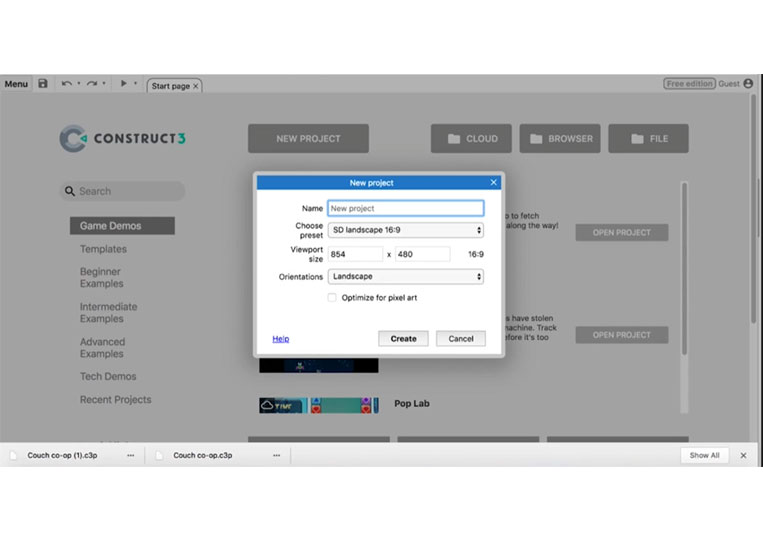Click the Redo arrow icon
The image size is (763, 541).
point(91,84)
